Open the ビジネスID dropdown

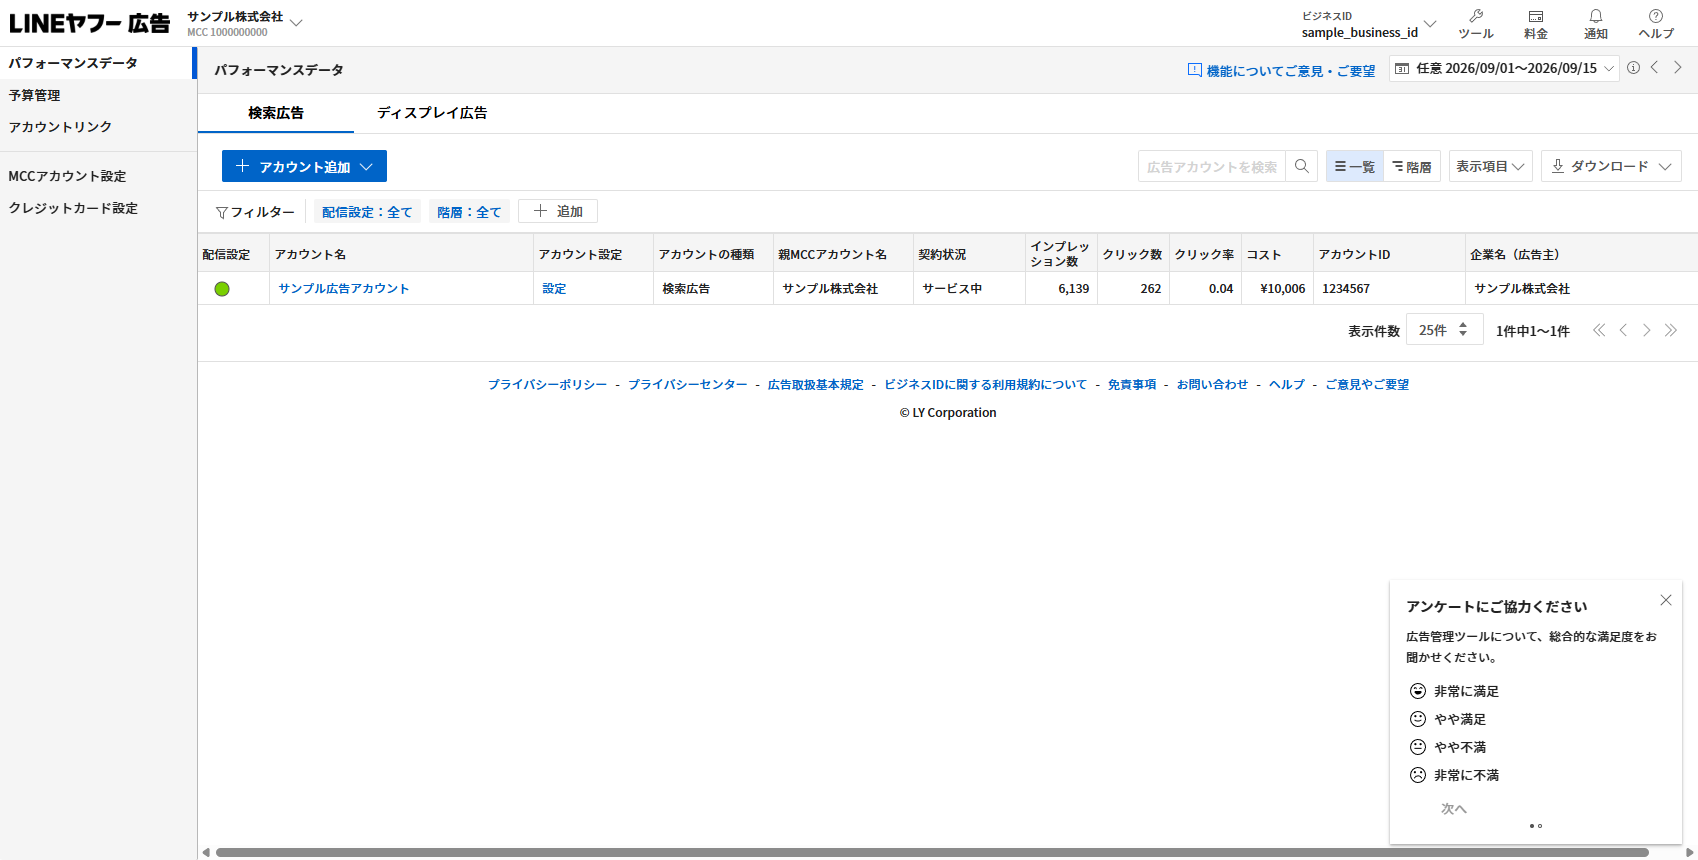click(1369, 24)
